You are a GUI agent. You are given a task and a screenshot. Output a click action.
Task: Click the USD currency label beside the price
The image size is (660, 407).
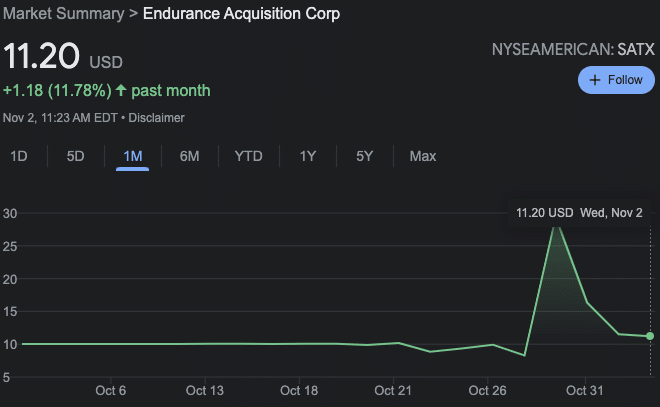pyautogui.click(x=106, y=62)
